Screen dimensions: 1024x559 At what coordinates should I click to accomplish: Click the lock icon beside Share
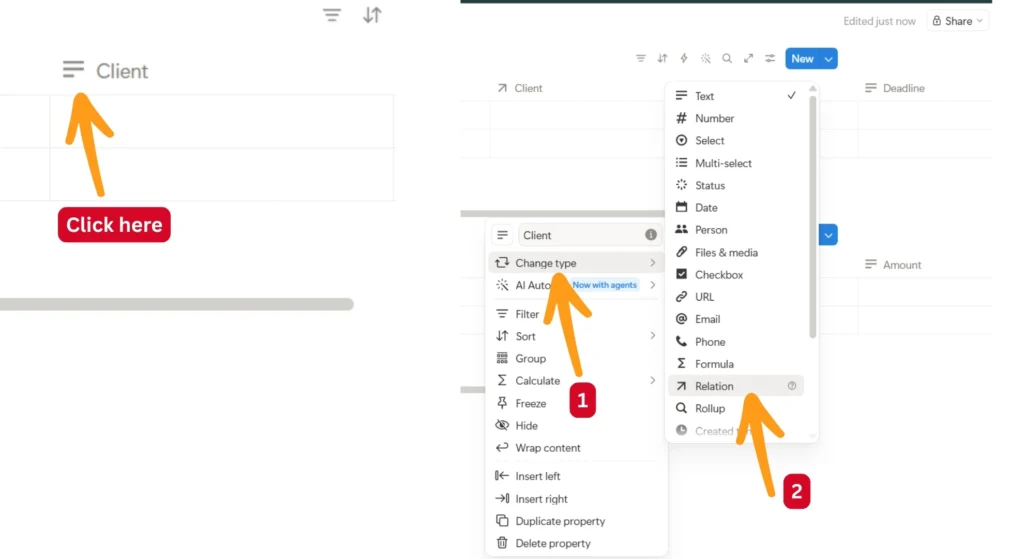click(936, 21)
